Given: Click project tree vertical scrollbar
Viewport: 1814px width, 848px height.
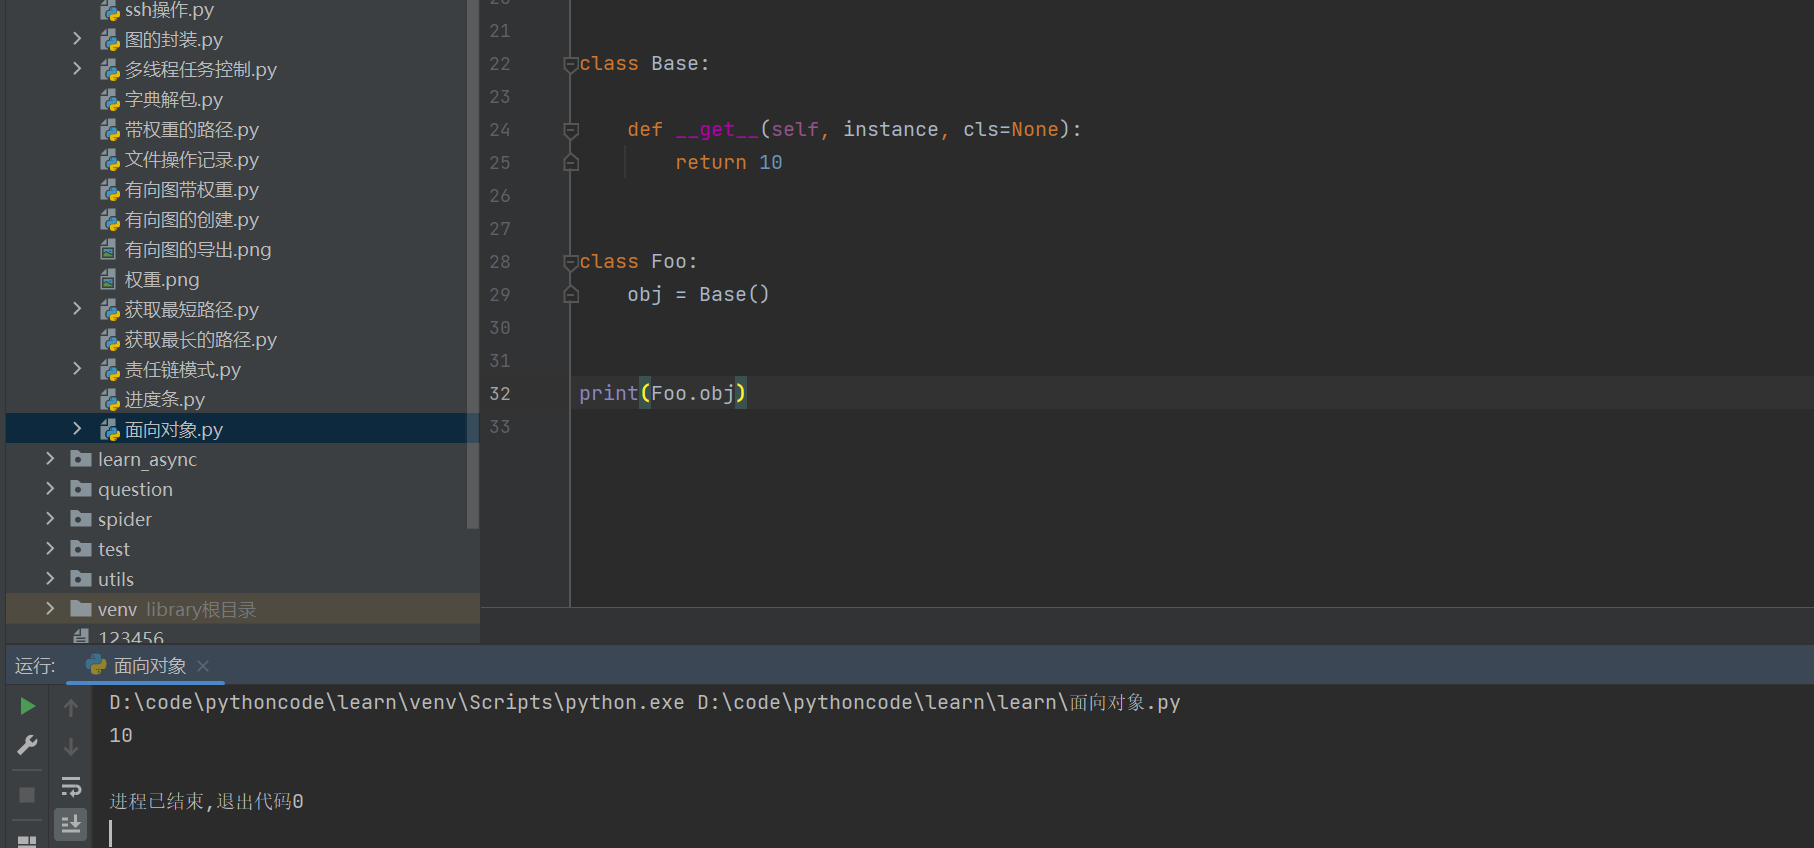Looking at the screenshot, I should pyautogui.click(x=473, y=264).
